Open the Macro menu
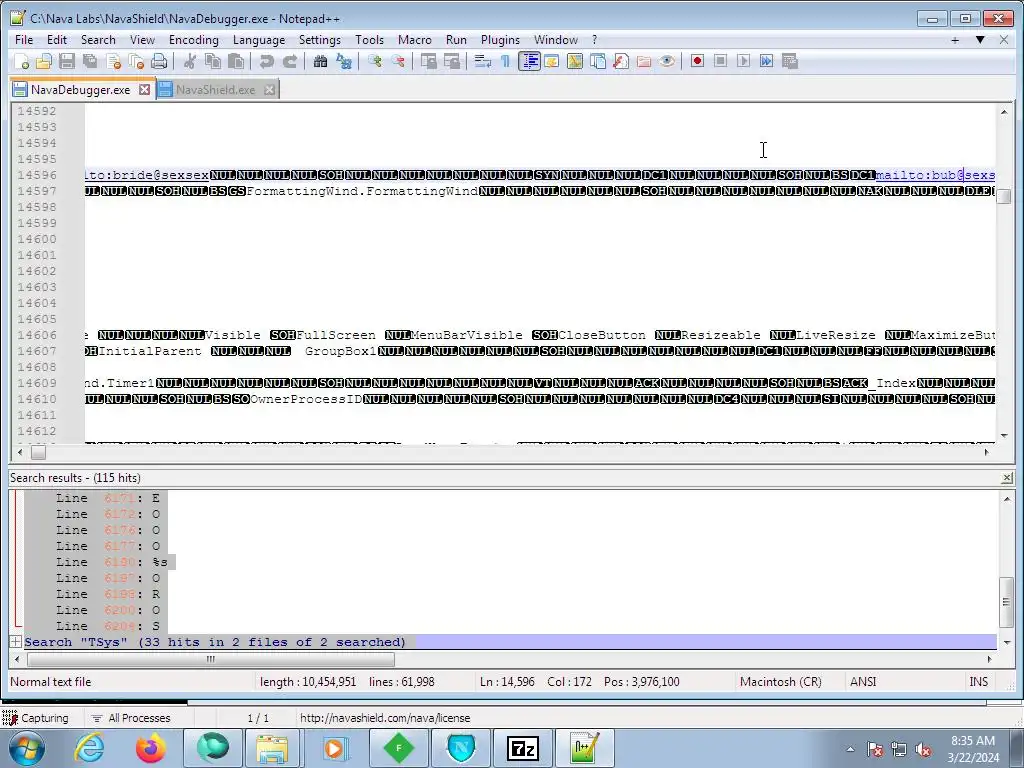The image size is (1024, 768). coord(415,40)
